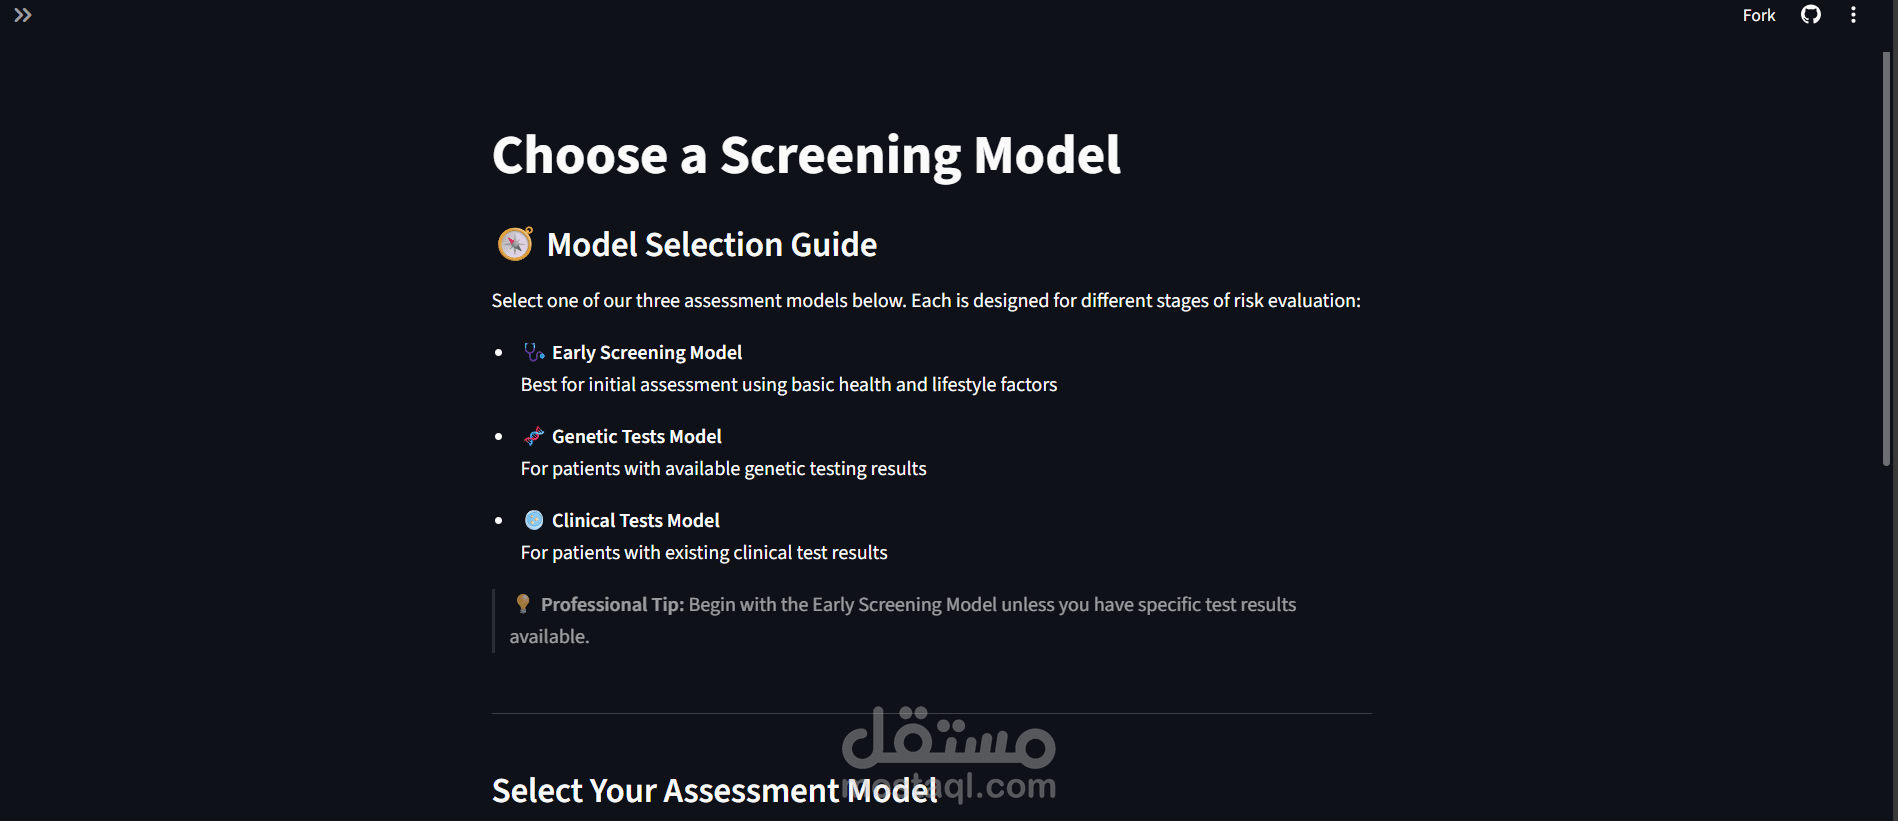Image resolution: width=1898 pixels, height=821 pixels.
Task: Open the GitHub repository icon
Action: (x=1811, y=15)
